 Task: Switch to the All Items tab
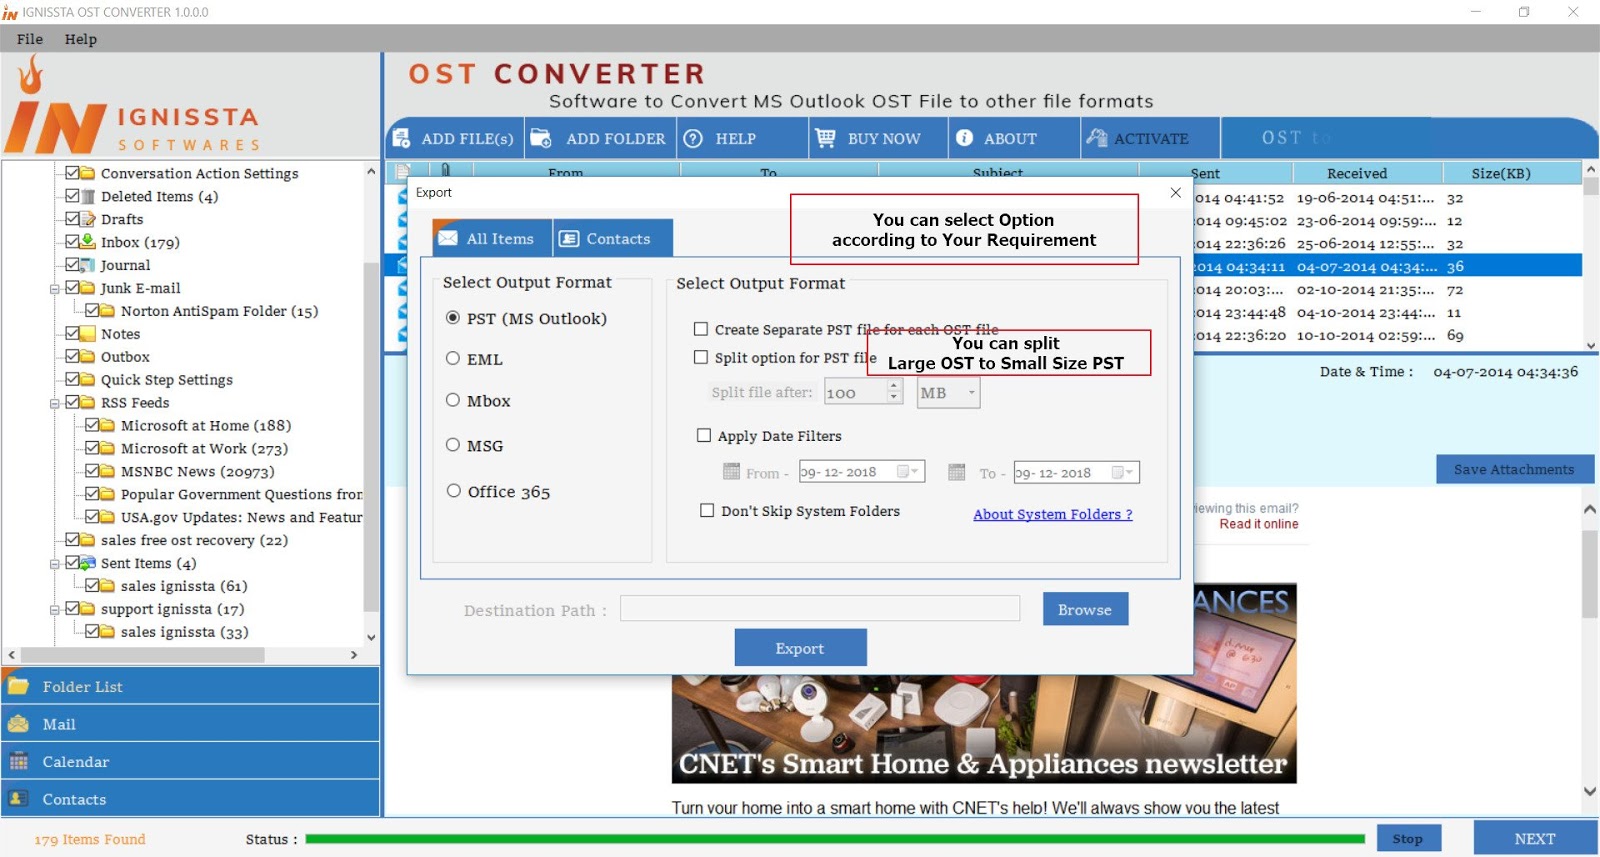492,238
